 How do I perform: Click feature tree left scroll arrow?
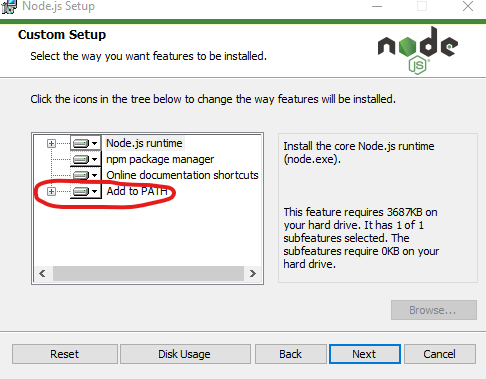click(x=42, y=274)
